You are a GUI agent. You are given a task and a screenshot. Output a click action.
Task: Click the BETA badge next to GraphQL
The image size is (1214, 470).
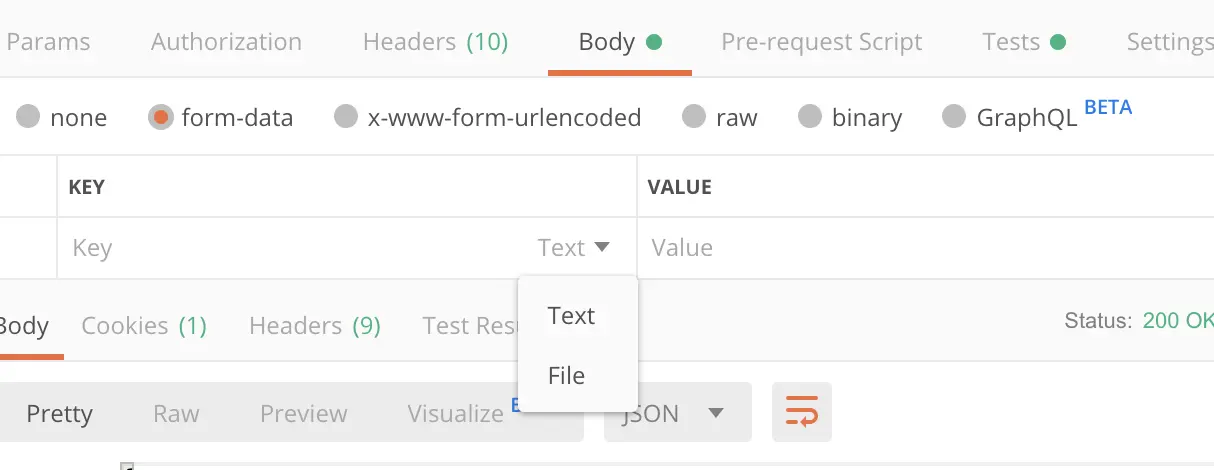[x=1108, y=107]
